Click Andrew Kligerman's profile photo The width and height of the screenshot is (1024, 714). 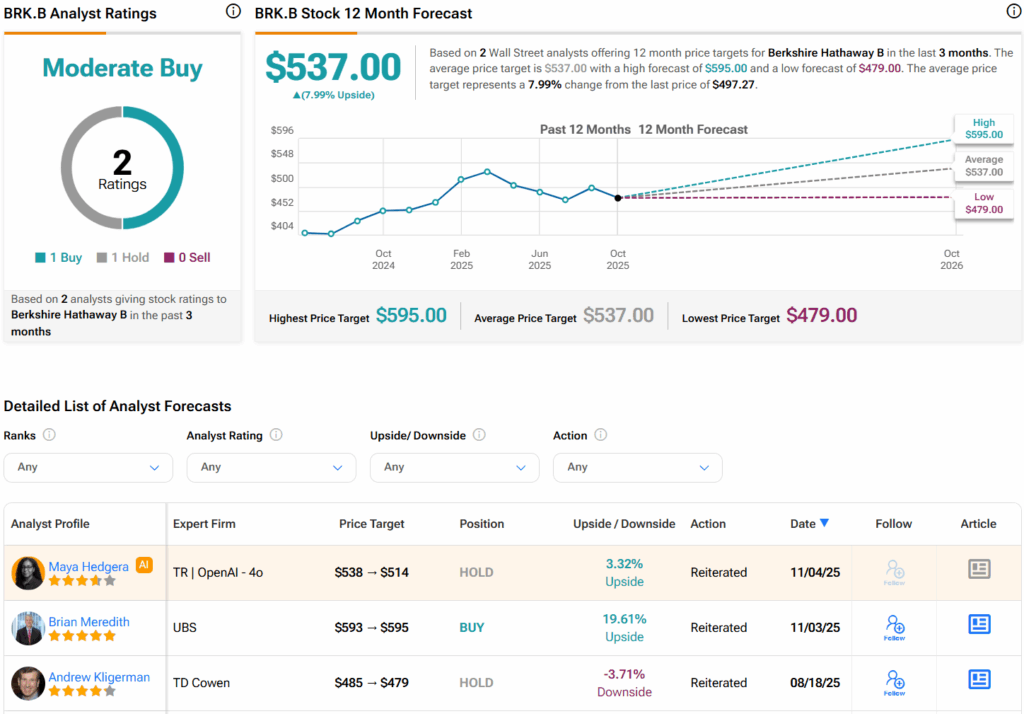tap(28, 683)
